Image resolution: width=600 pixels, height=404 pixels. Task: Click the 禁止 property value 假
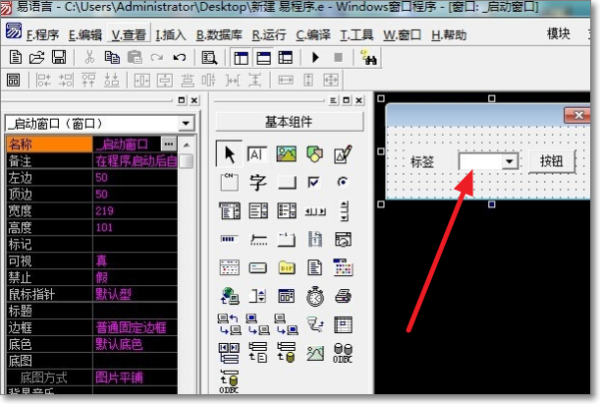[x=101, y=278]
